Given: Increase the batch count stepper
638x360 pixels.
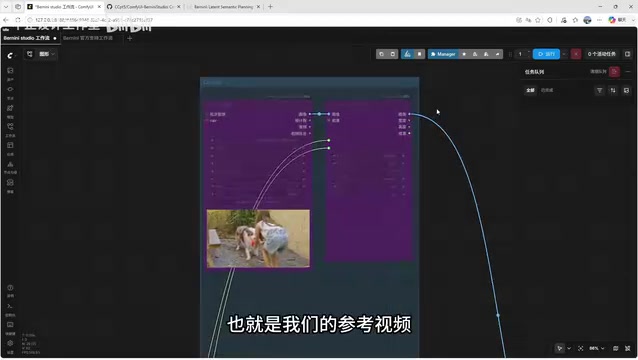Looking at the screenshot, I should 529,52.
